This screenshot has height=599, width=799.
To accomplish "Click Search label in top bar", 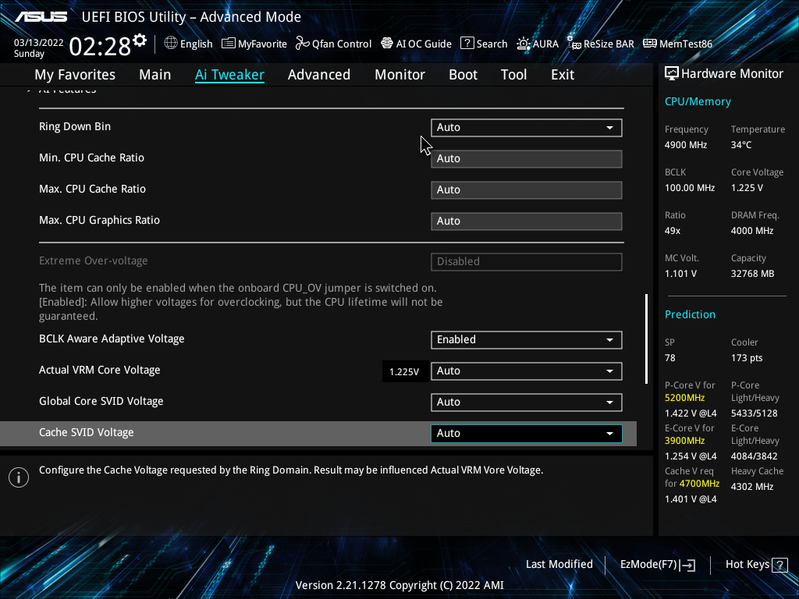I will [x=492, y=44].
